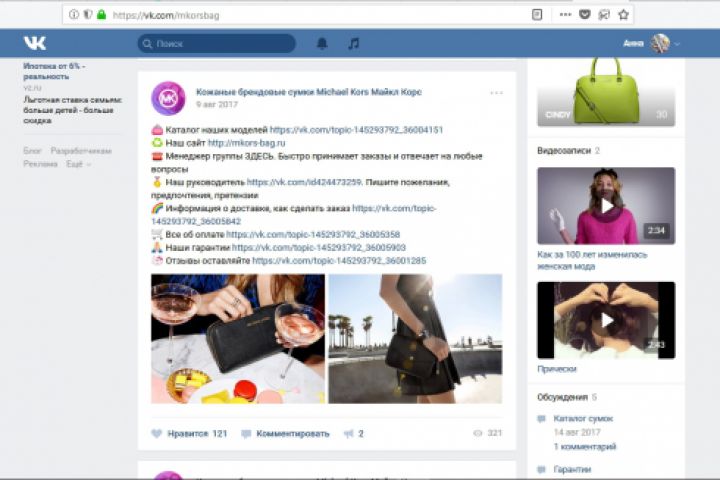
Task: Bookmark this page with the star icon
Action: 623,15
